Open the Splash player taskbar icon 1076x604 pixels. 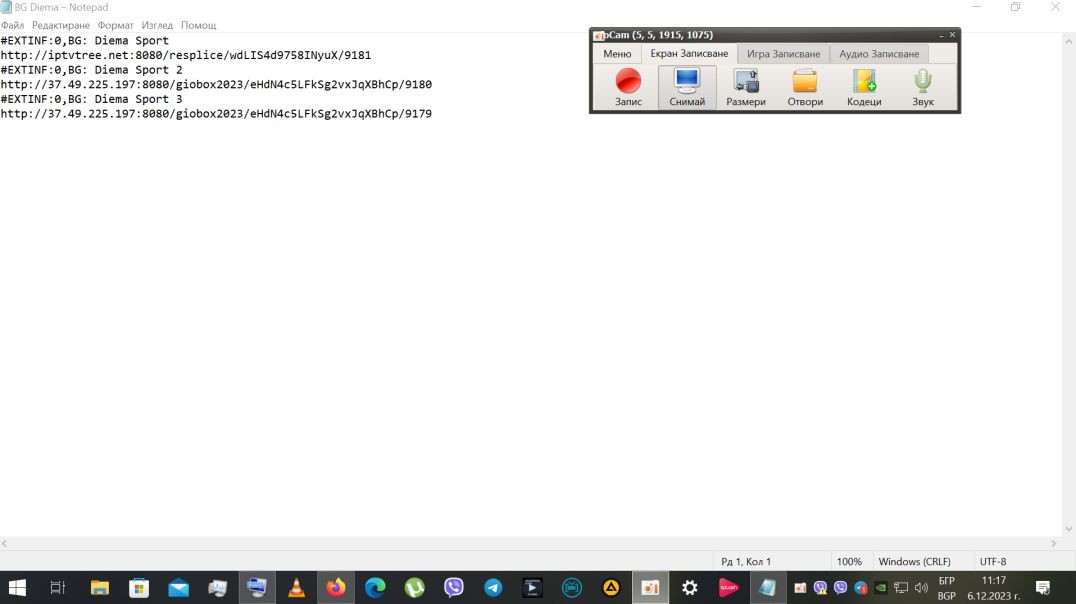click(729, 588)
